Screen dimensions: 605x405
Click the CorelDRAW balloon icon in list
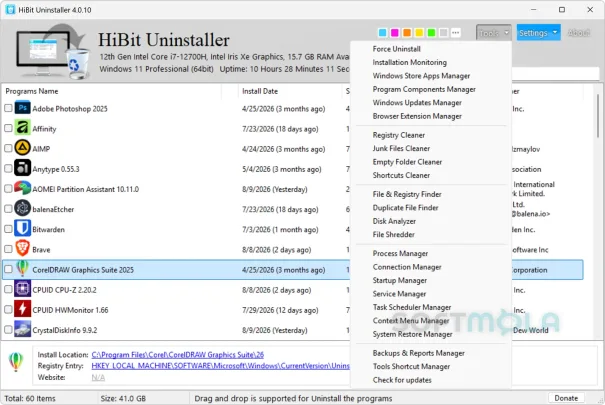[22, 268]
